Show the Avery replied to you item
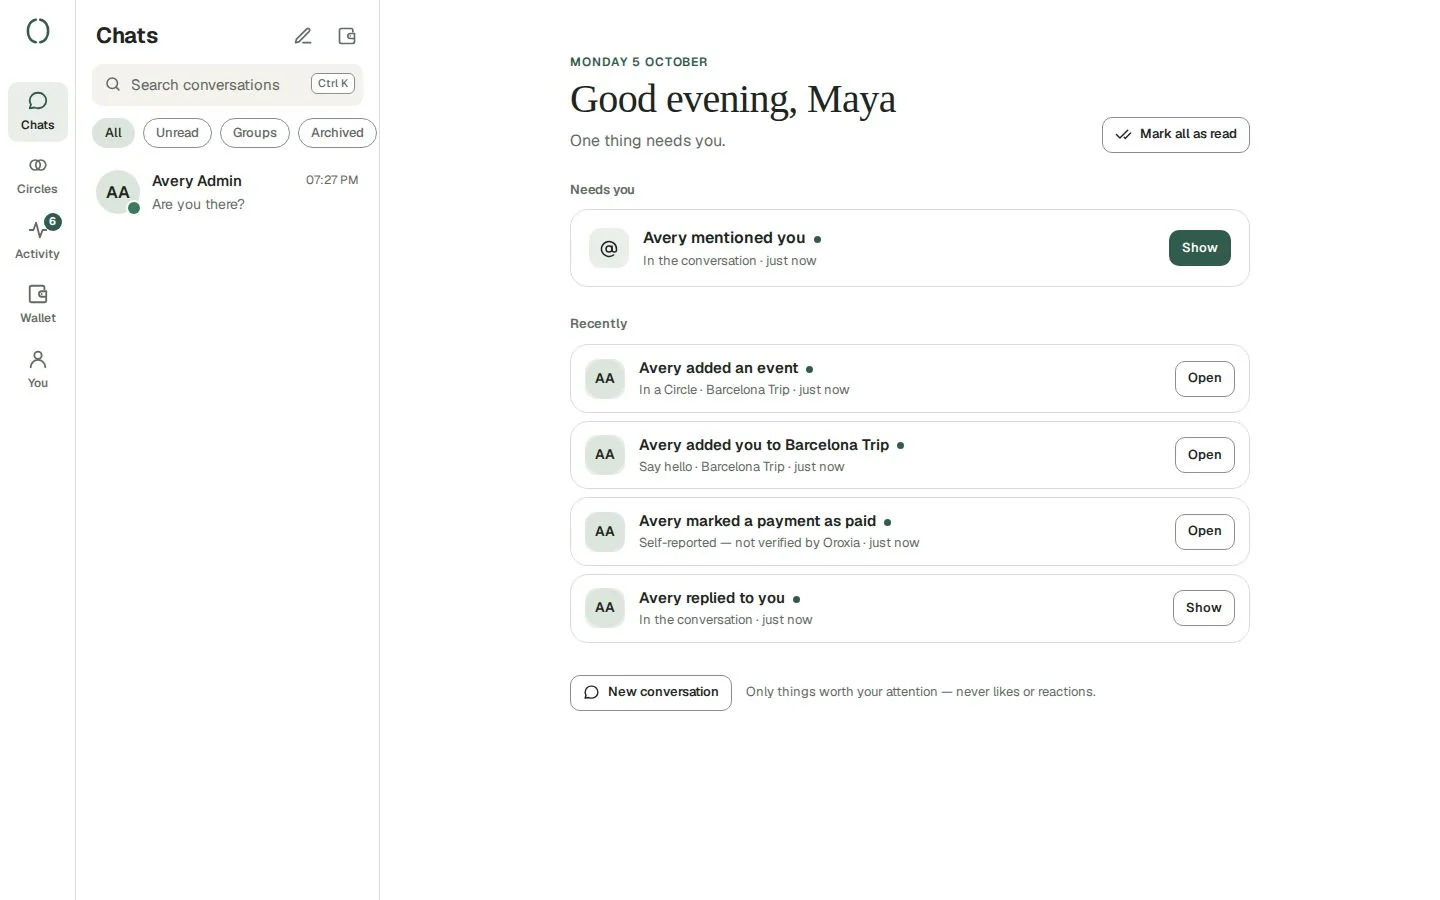1440x900 pixels. (1204, 608)
